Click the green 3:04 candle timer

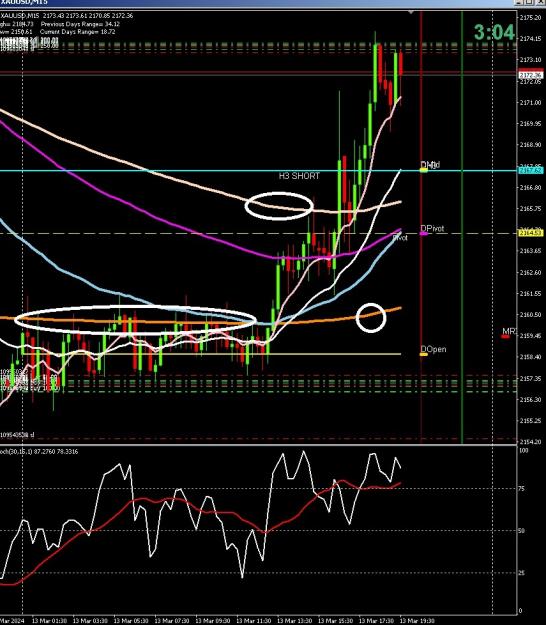(x=494, y=32)
